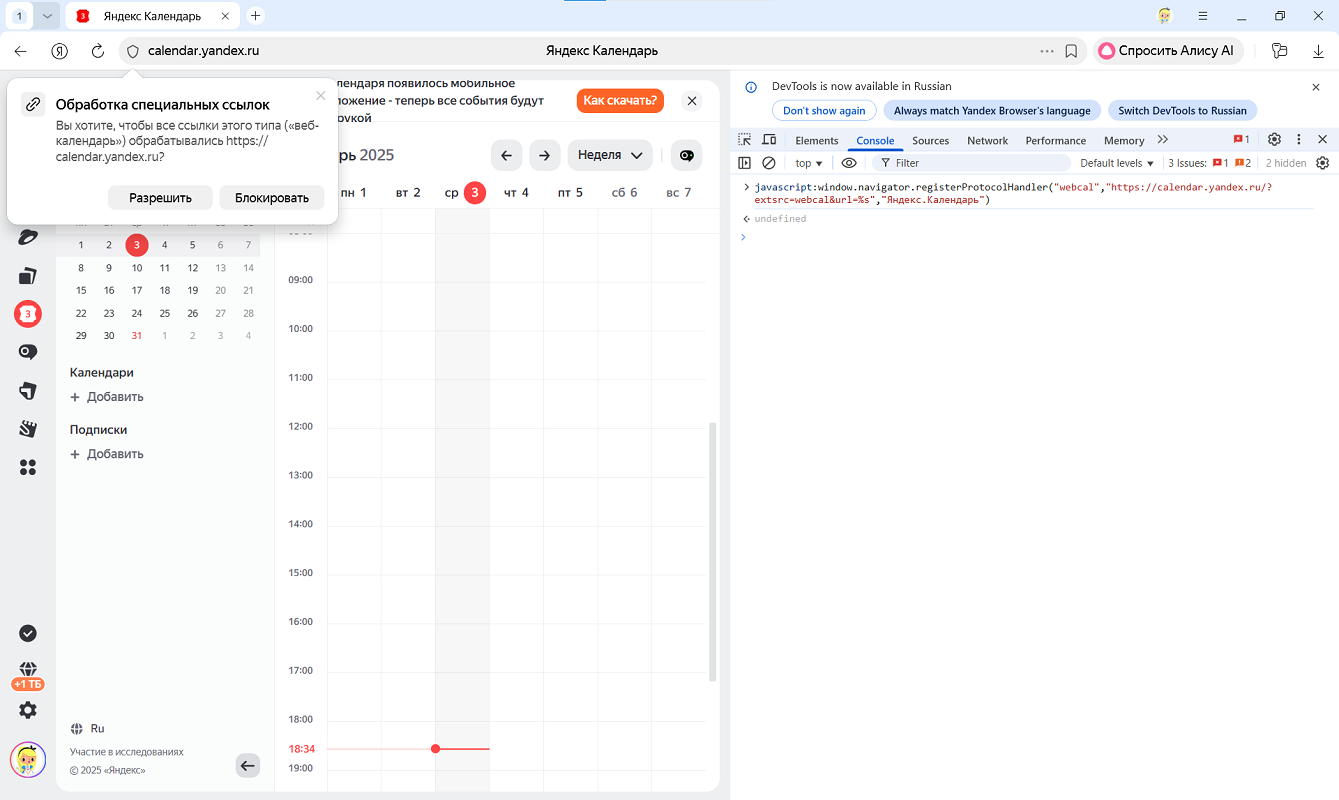Click the console Filter input field

[x=975, y=163]
